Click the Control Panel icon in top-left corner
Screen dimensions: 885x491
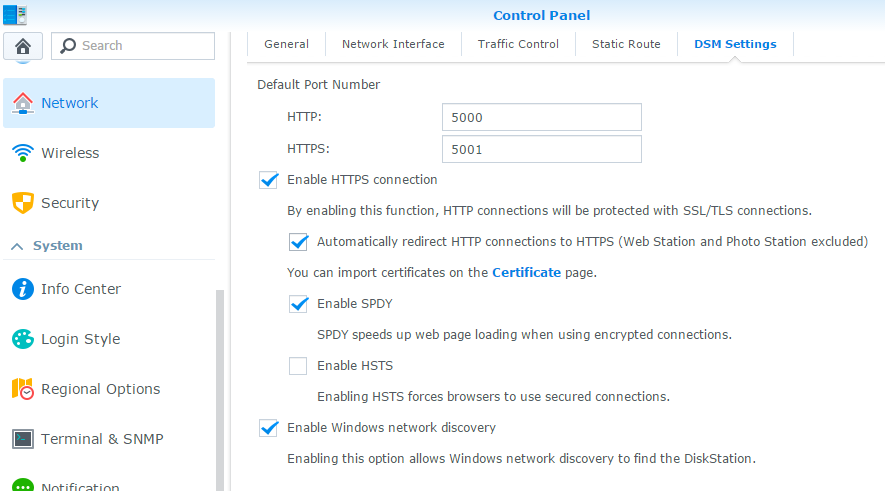coord(15,14)
